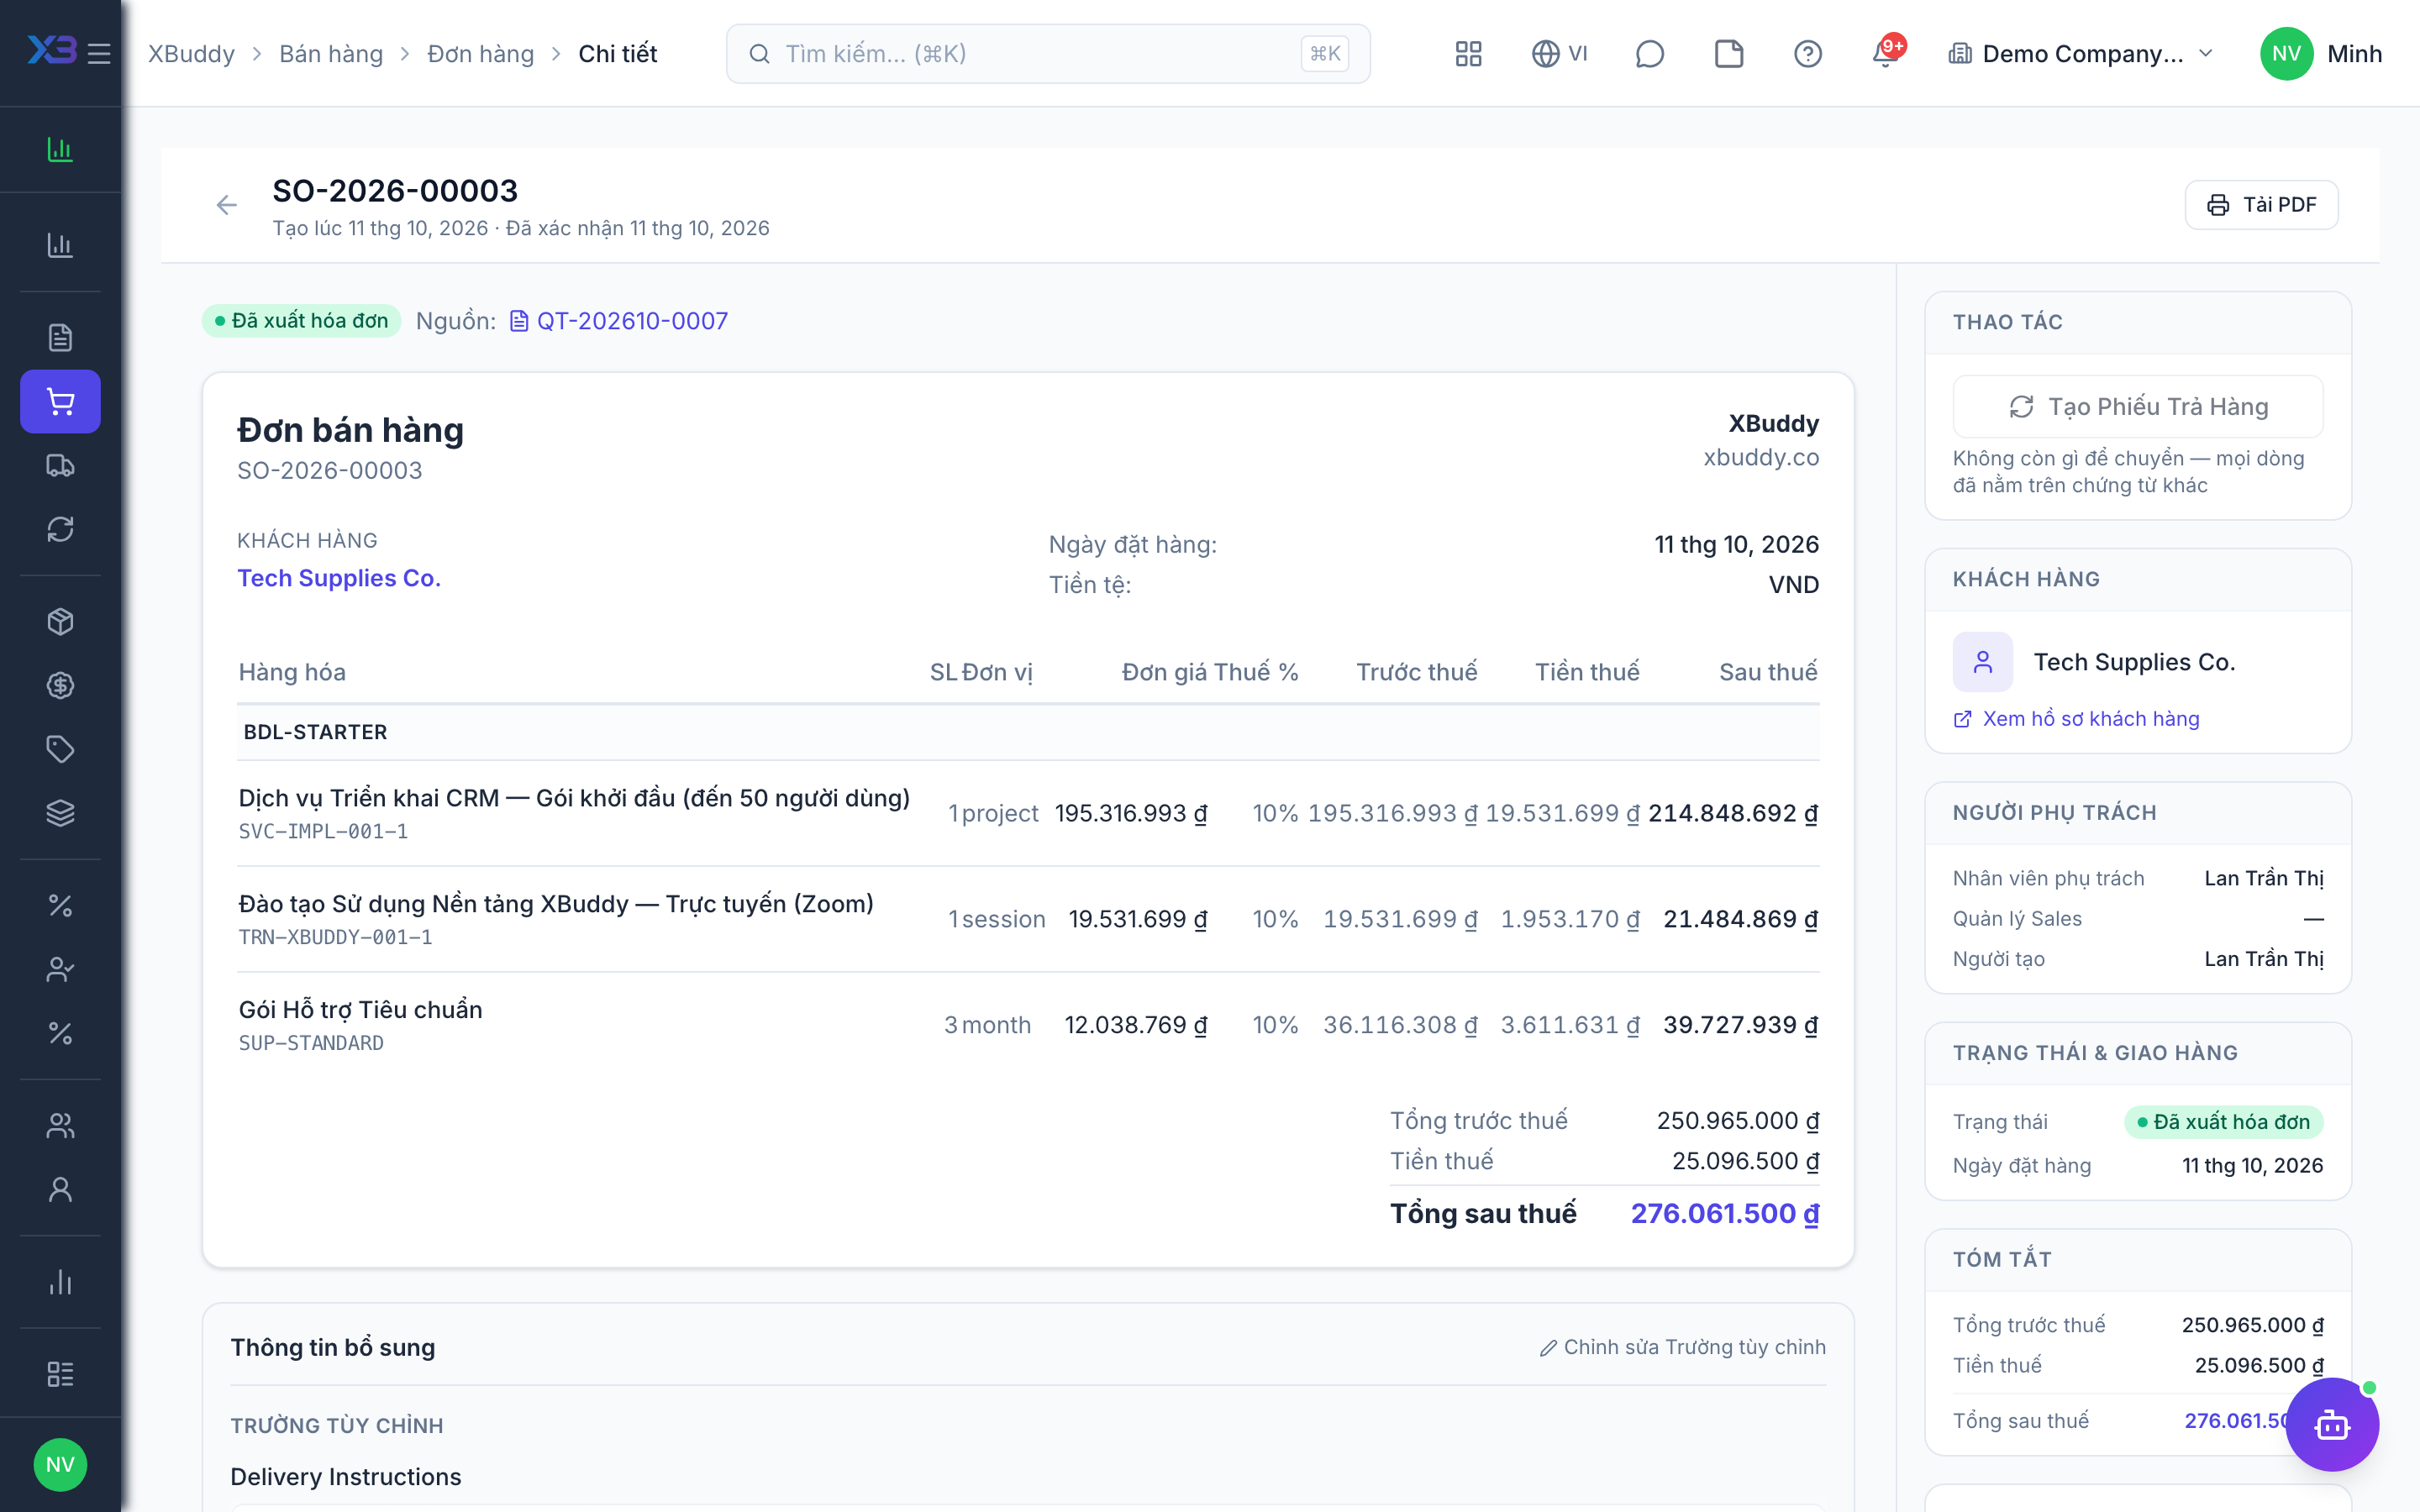The width and height of the screenshot is (2420, 1512).
Task: Click the Tạo Phiếu Trả Hàng button
Action: pos(2138,406)
